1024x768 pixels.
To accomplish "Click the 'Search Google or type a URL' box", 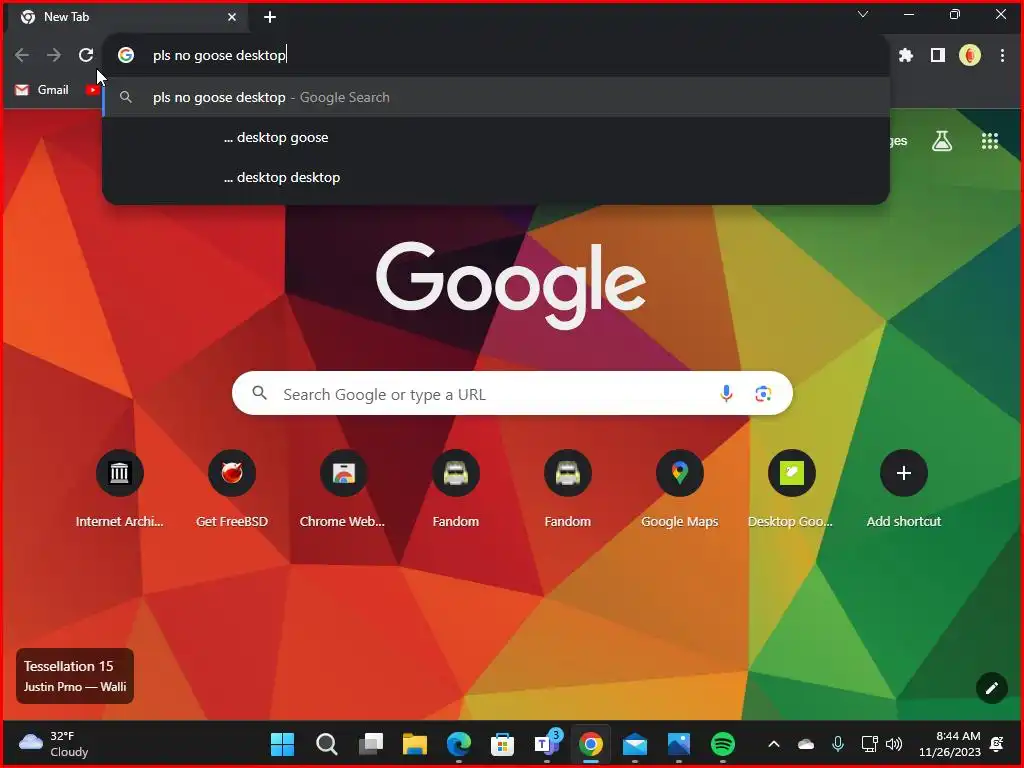I will click(512, 394).
